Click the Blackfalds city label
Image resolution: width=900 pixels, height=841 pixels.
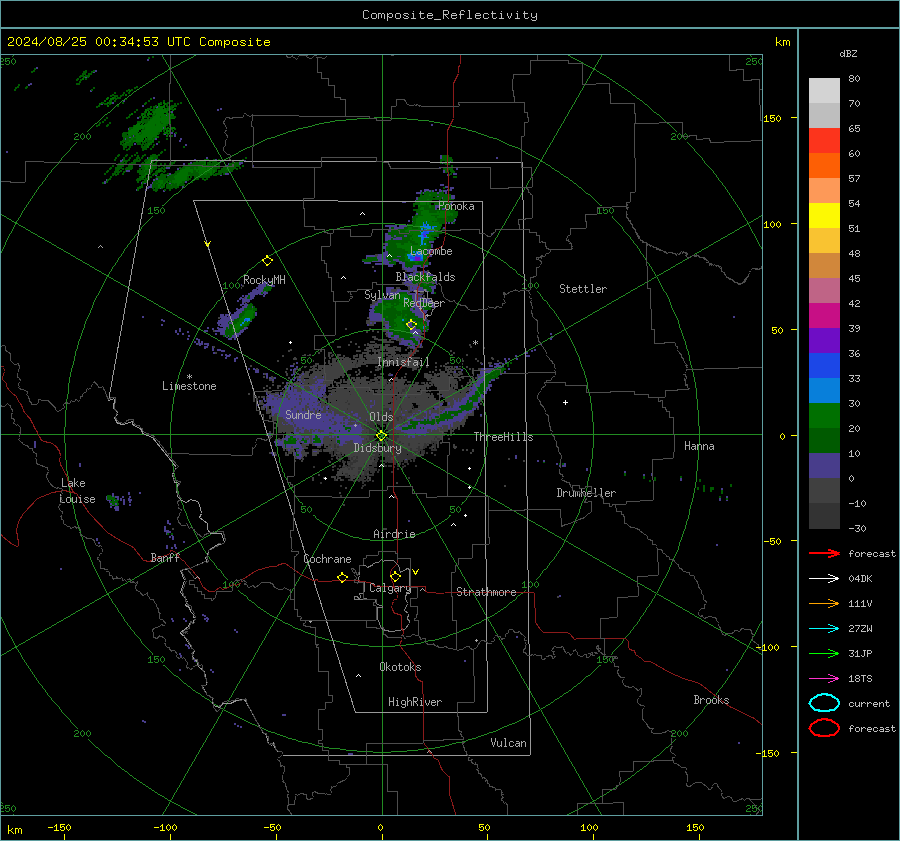tap(425, 277)
